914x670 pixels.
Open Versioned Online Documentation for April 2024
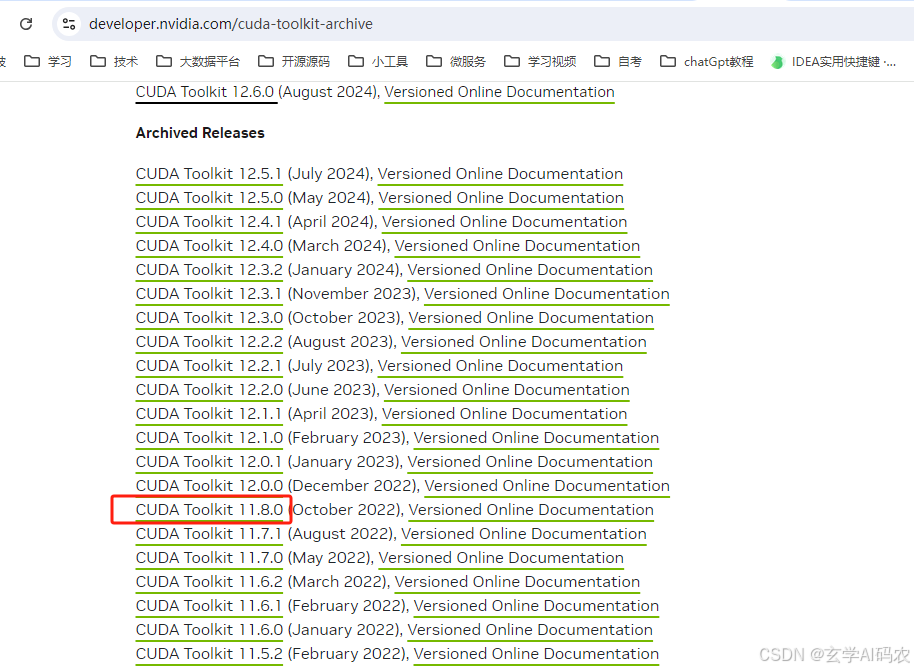[505, 222]
